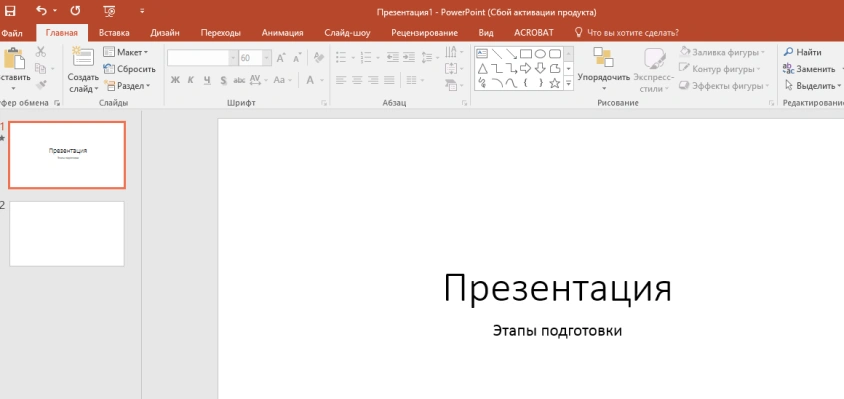Click the Redo repeat icon
Image resolution: width=844 pixels, height=399 pixels.
(x=75, y=11)
